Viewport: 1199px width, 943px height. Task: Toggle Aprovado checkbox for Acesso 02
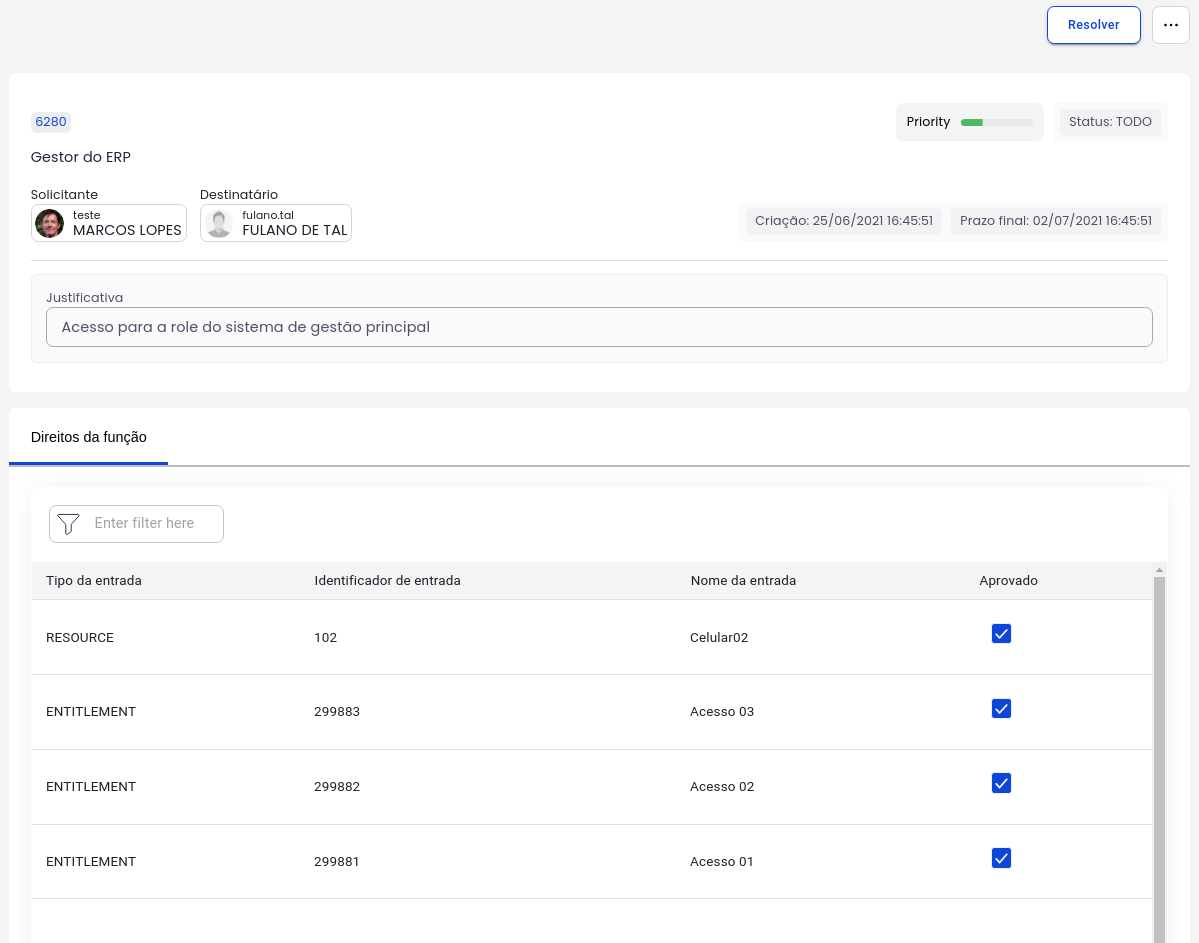point(1001,783)
